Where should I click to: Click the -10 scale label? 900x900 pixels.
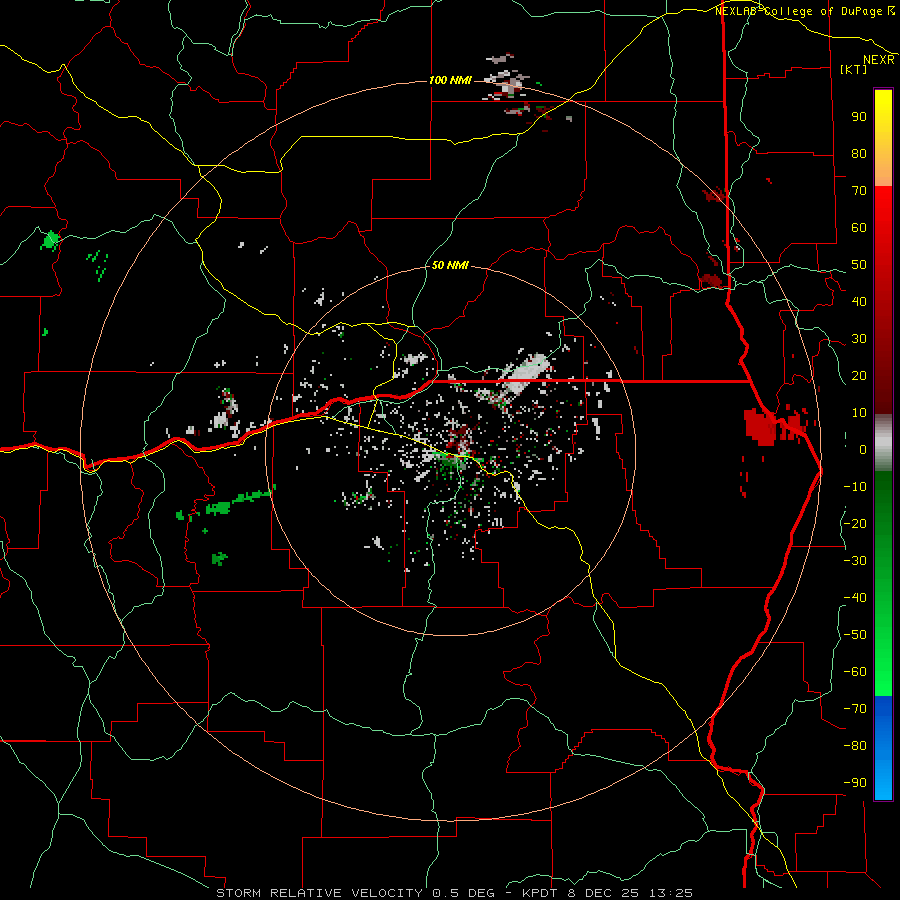tap(855, 487)
